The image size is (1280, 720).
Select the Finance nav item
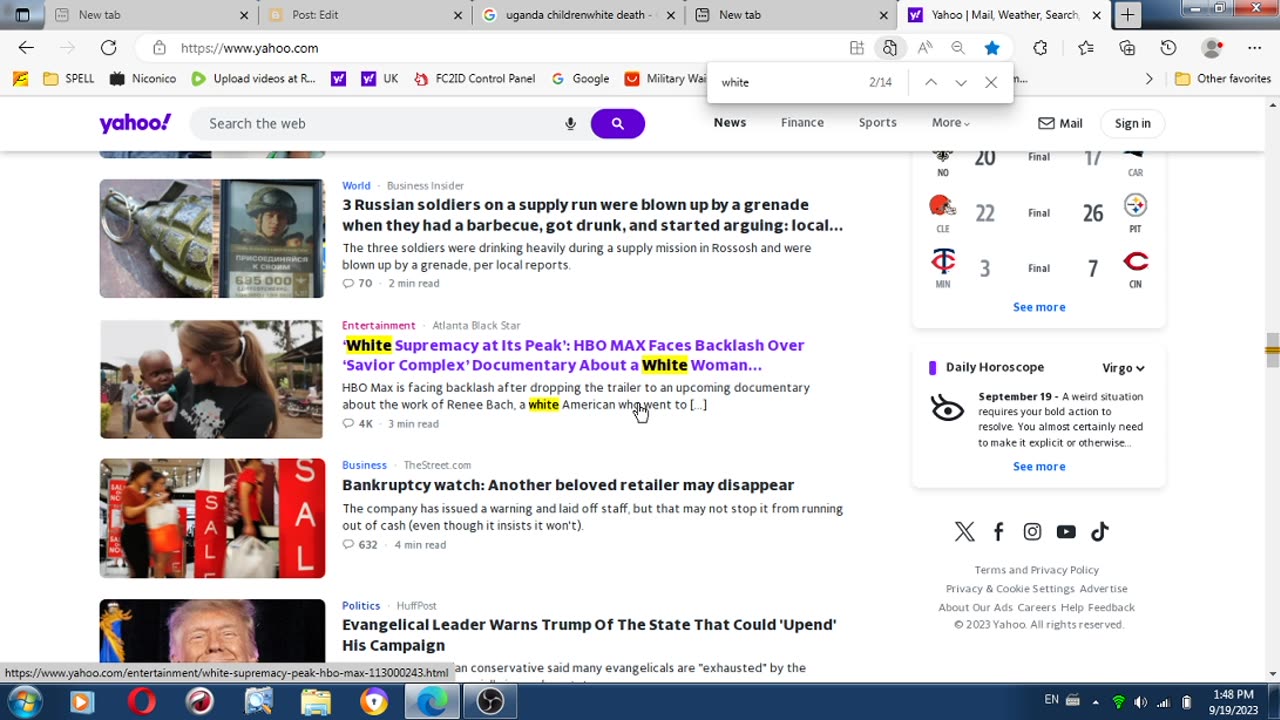click(802, 123)
